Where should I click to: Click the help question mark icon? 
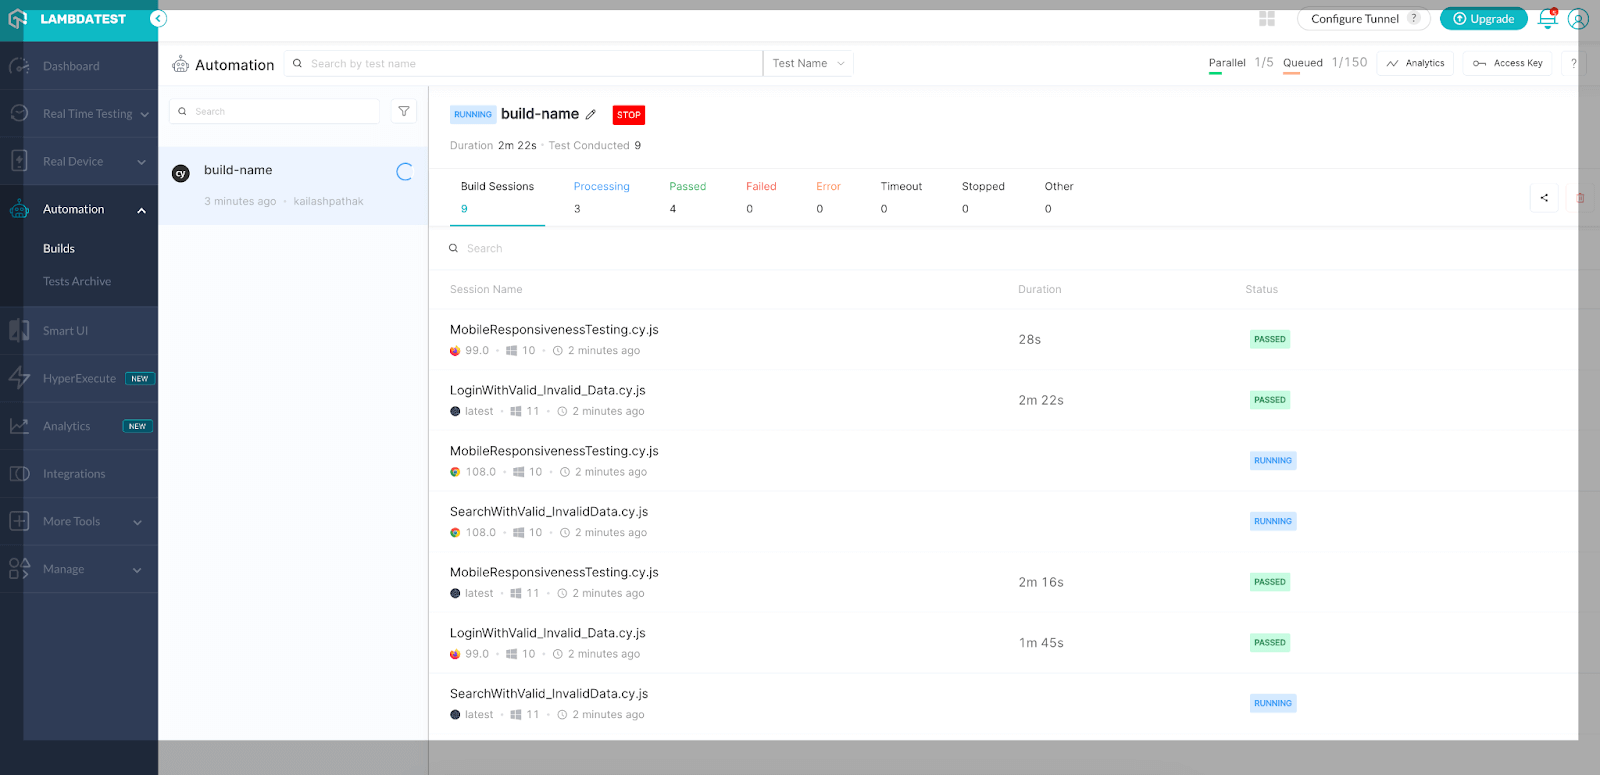(x=1573, y=63)
